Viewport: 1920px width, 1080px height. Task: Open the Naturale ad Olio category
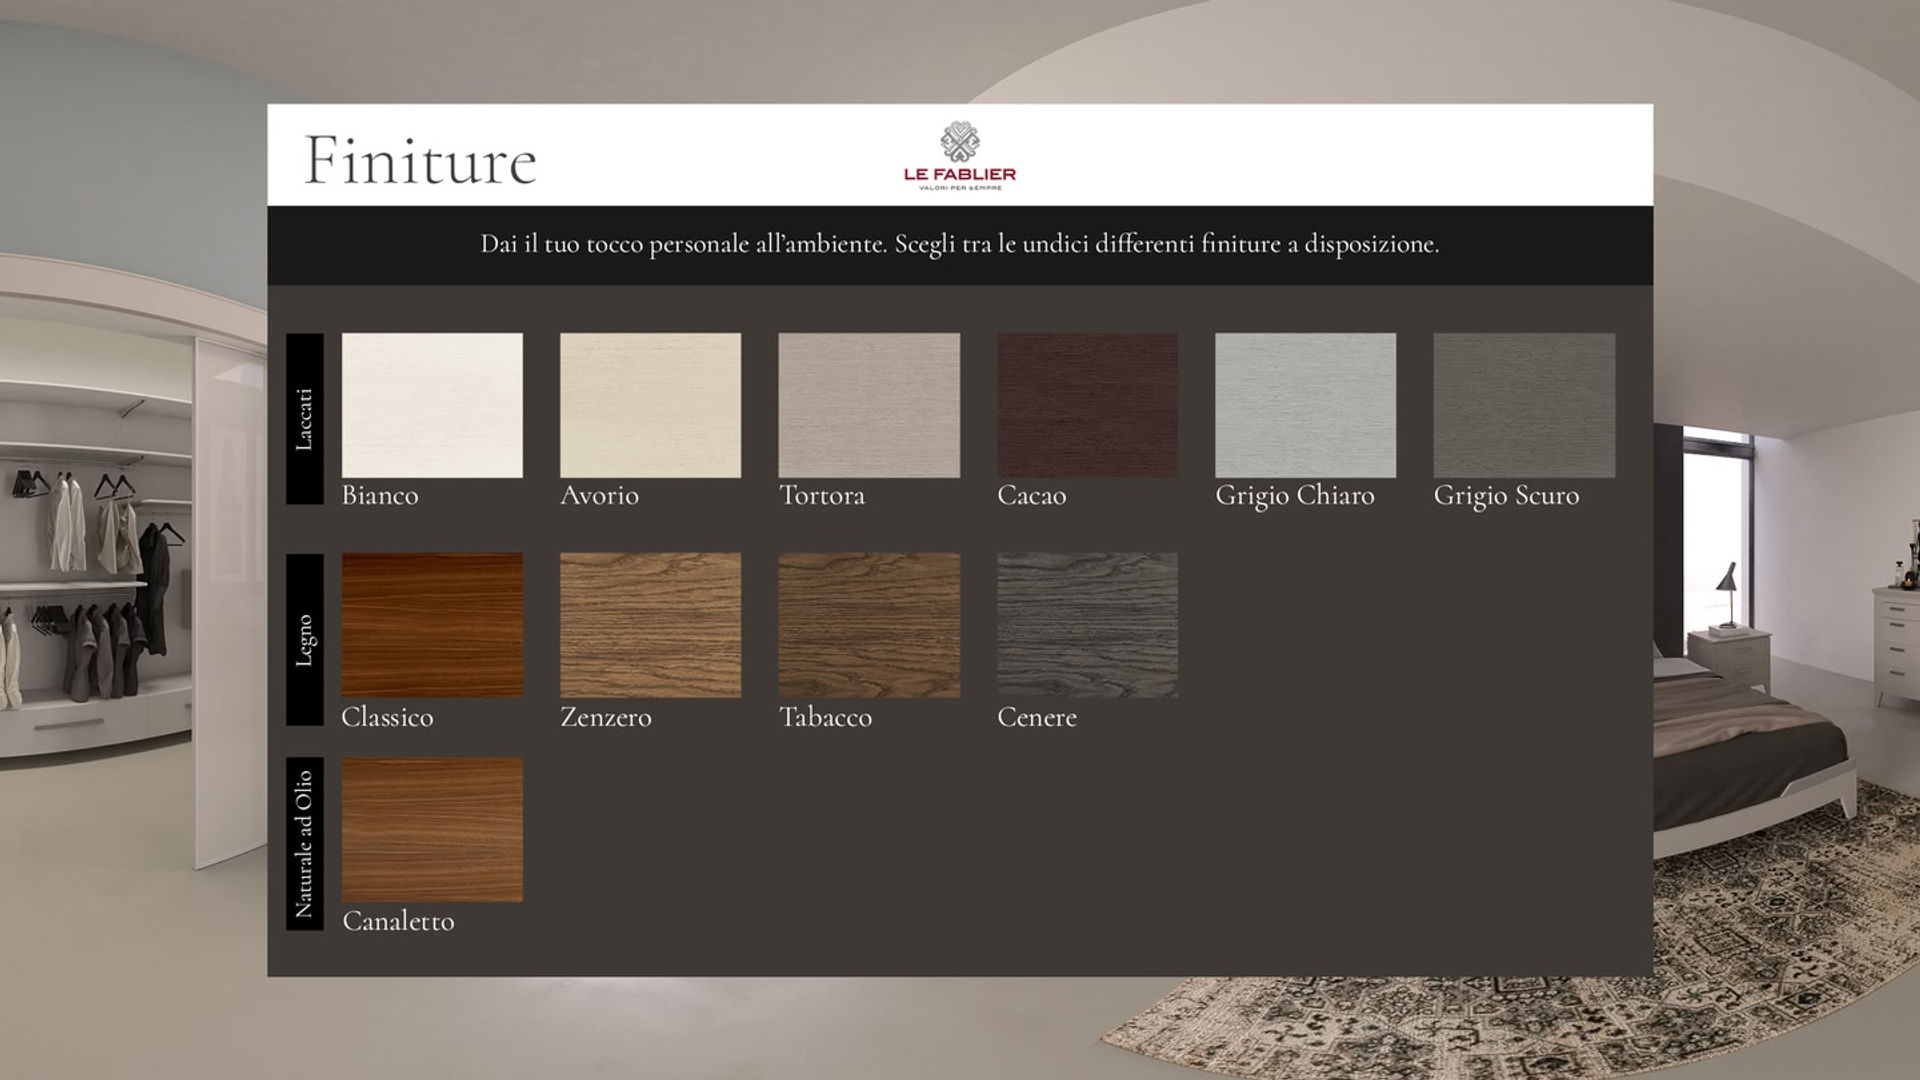(305, 844)
